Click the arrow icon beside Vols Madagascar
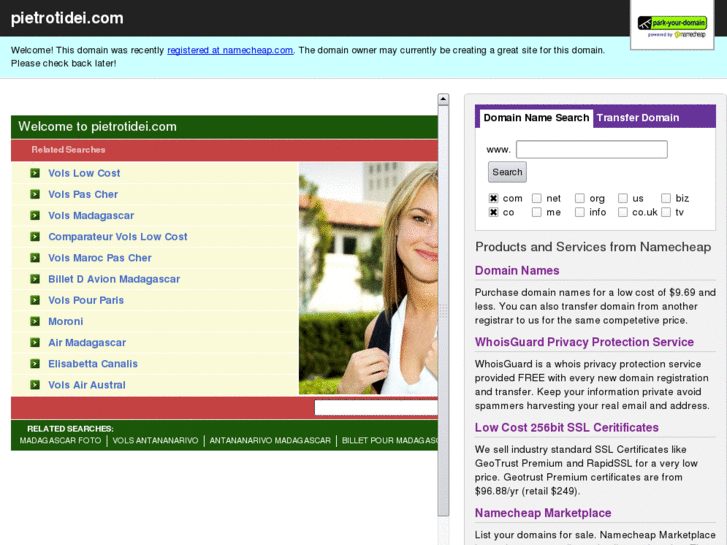727x545 pixels. coord(35,216)
